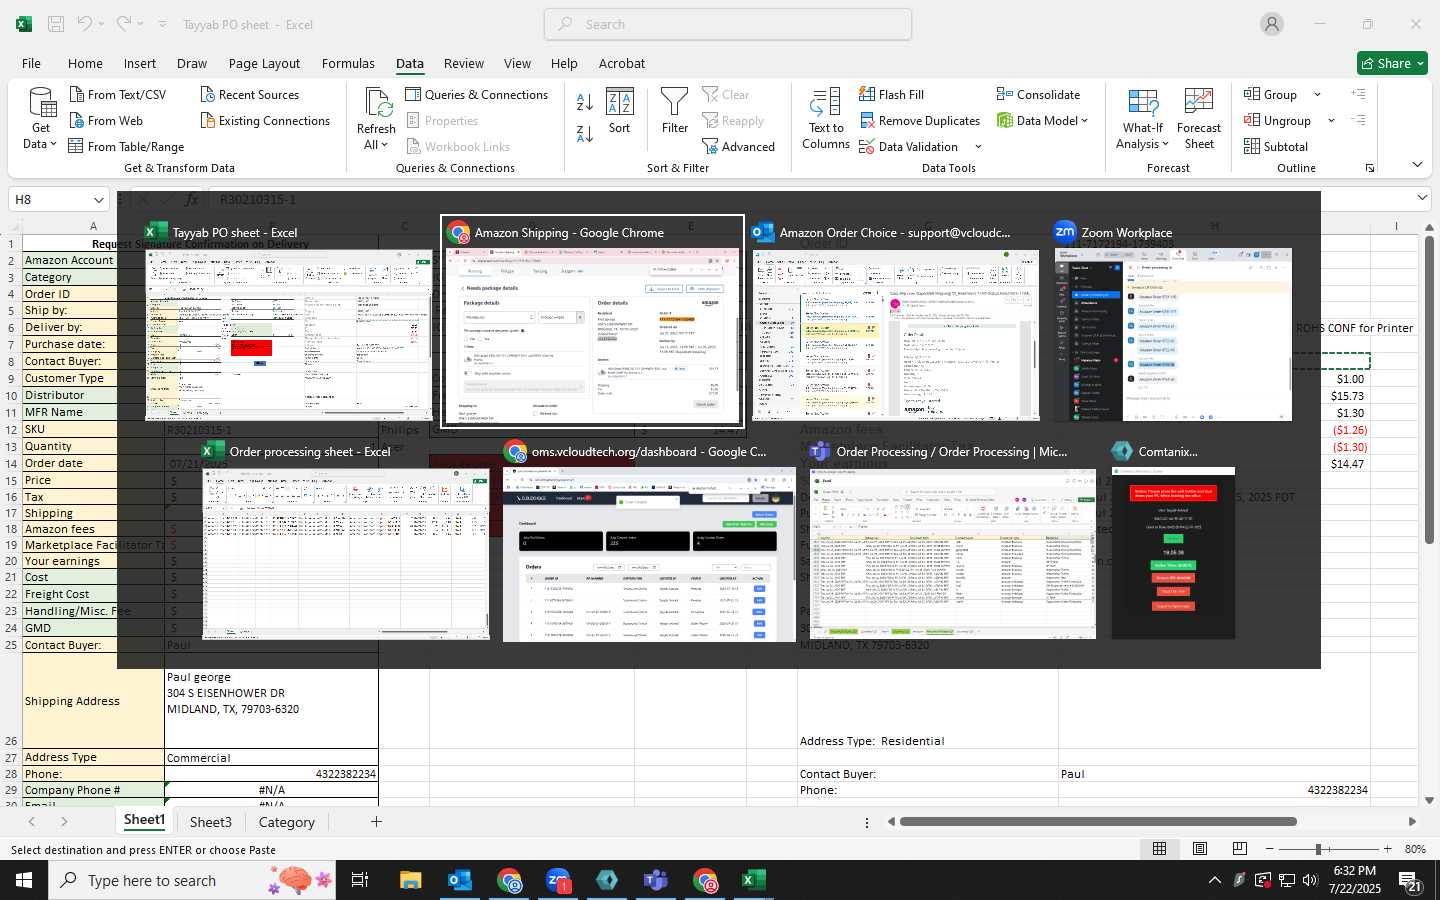Open Ungroup dropdown arrow
Image resolution: width=1440 pixels, height=900 pixels.
(x=1331, y=120)
